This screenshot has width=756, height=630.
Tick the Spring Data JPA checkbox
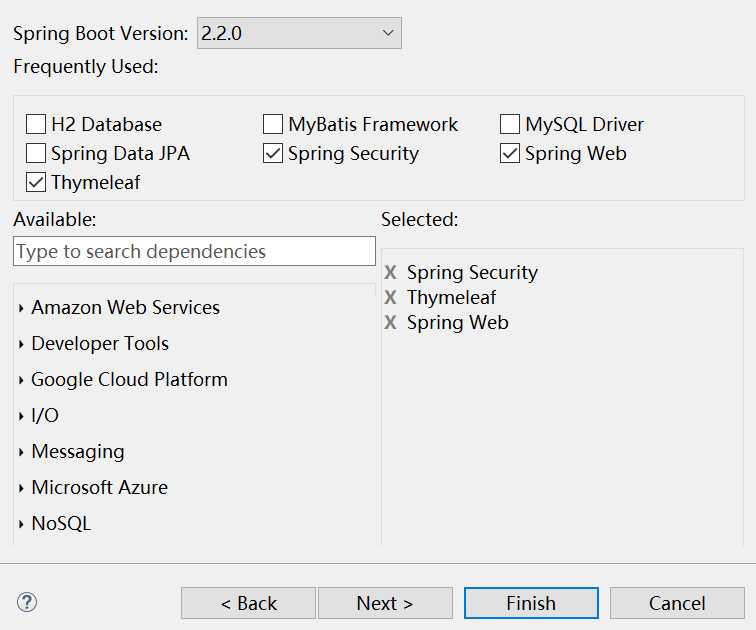tap(36, 153)
